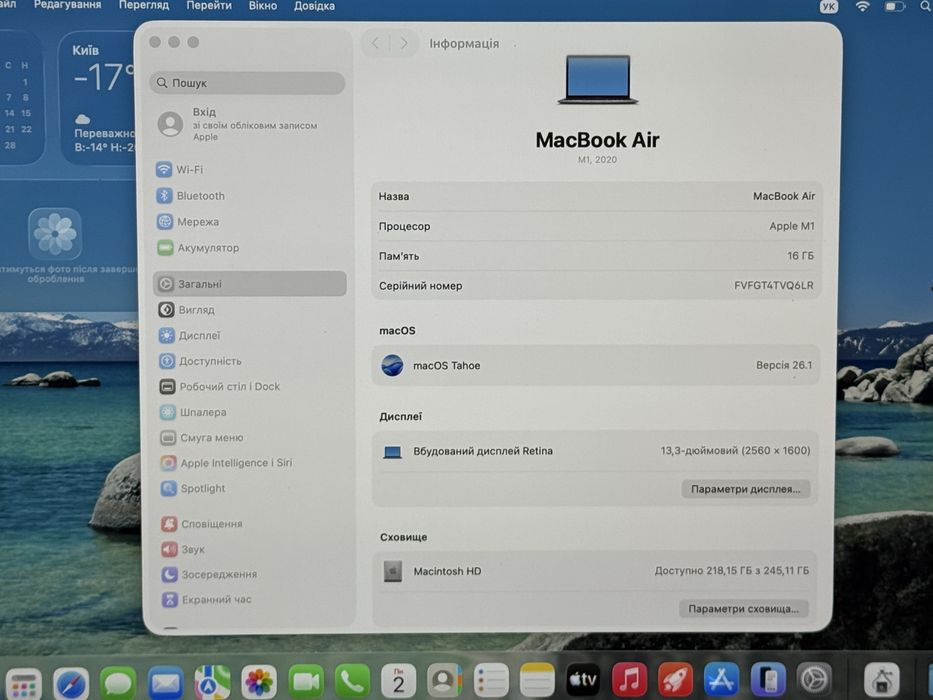Open Safari from the Dock
Screen dimensions: 933x700
point(71,683)
